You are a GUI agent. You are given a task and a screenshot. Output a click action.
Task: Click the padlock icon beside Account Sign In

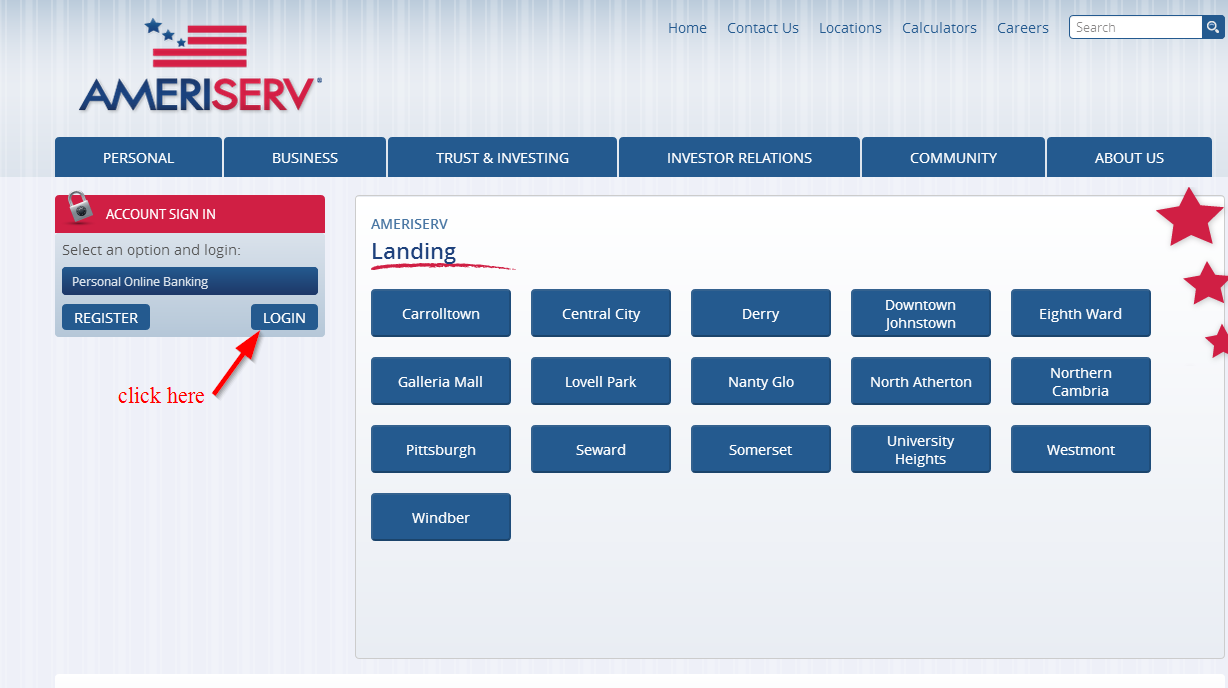click(x=80, y=208)
